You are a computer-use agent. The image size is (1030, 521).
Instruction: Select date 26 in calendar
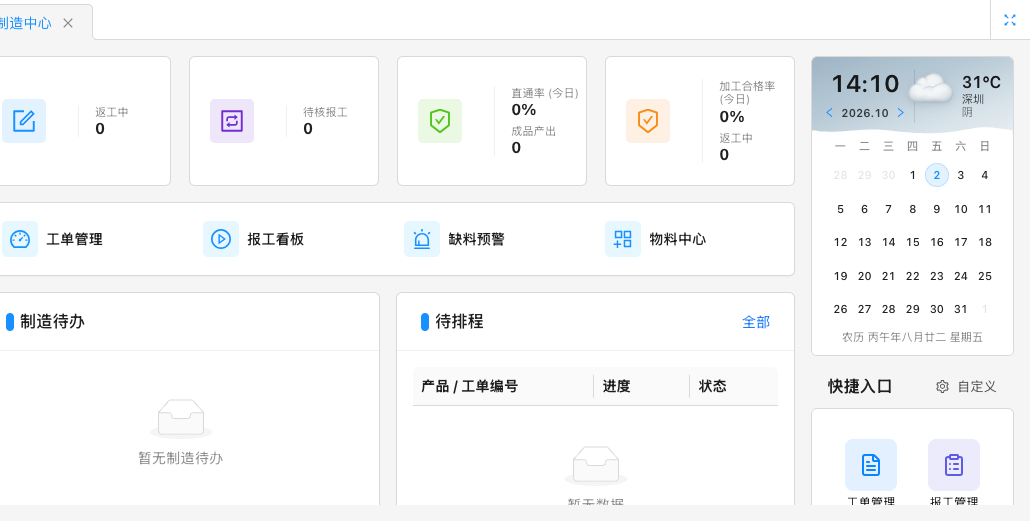[840, 309]
